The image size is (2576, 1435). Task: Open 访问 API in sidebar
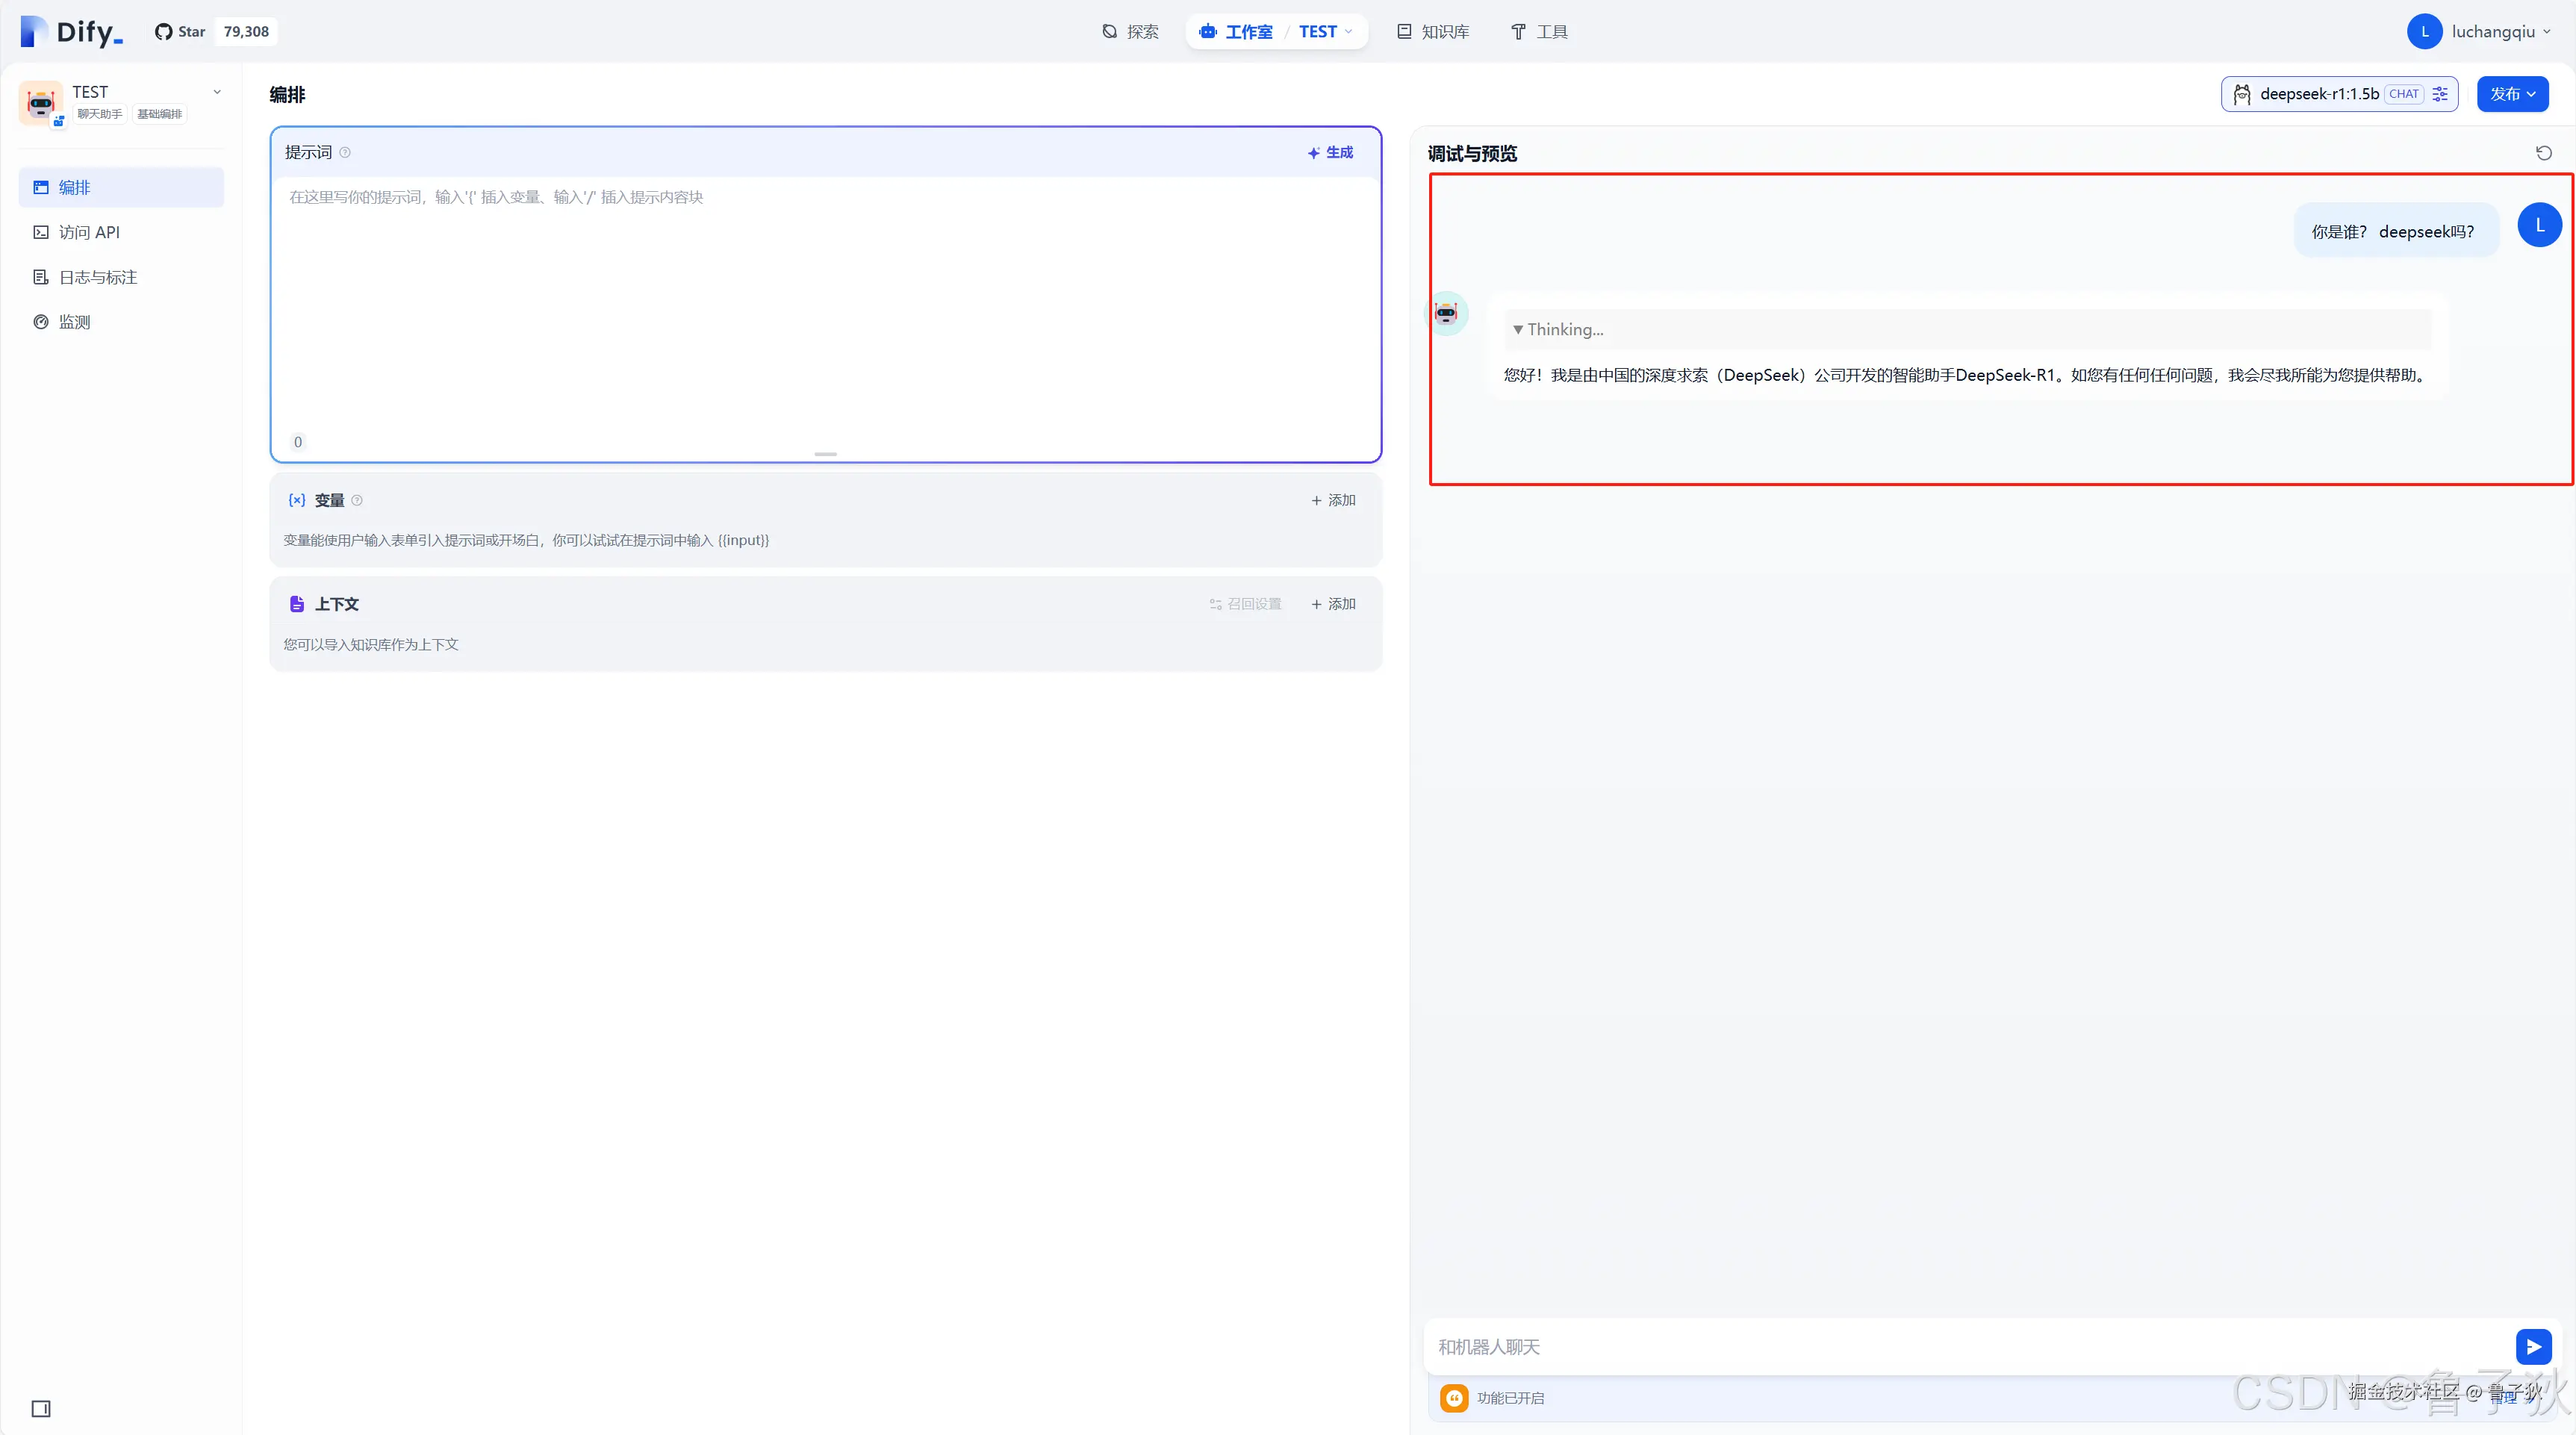point(88,232)
